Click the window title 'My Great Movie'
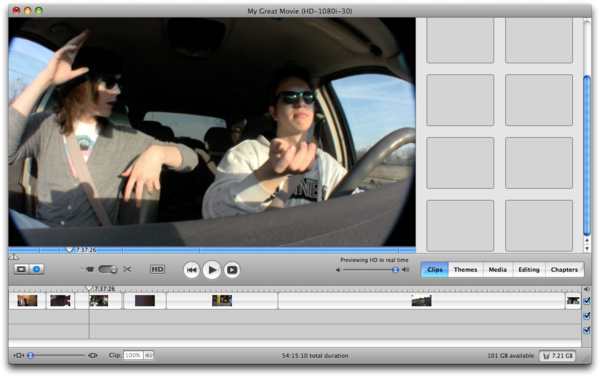Image resolution: width=600 pixels, height=377 pixels. click(x=300, y=11)
